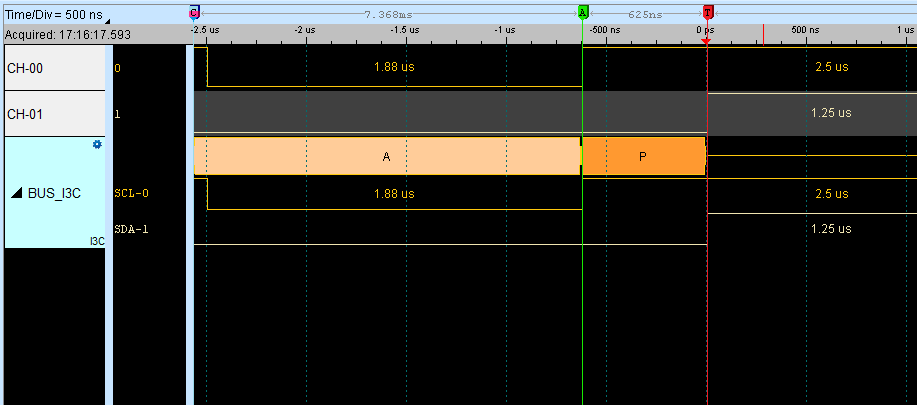Click the I3C protocol tag label
This screenshot has width=917, height=405.
[97, 241]
